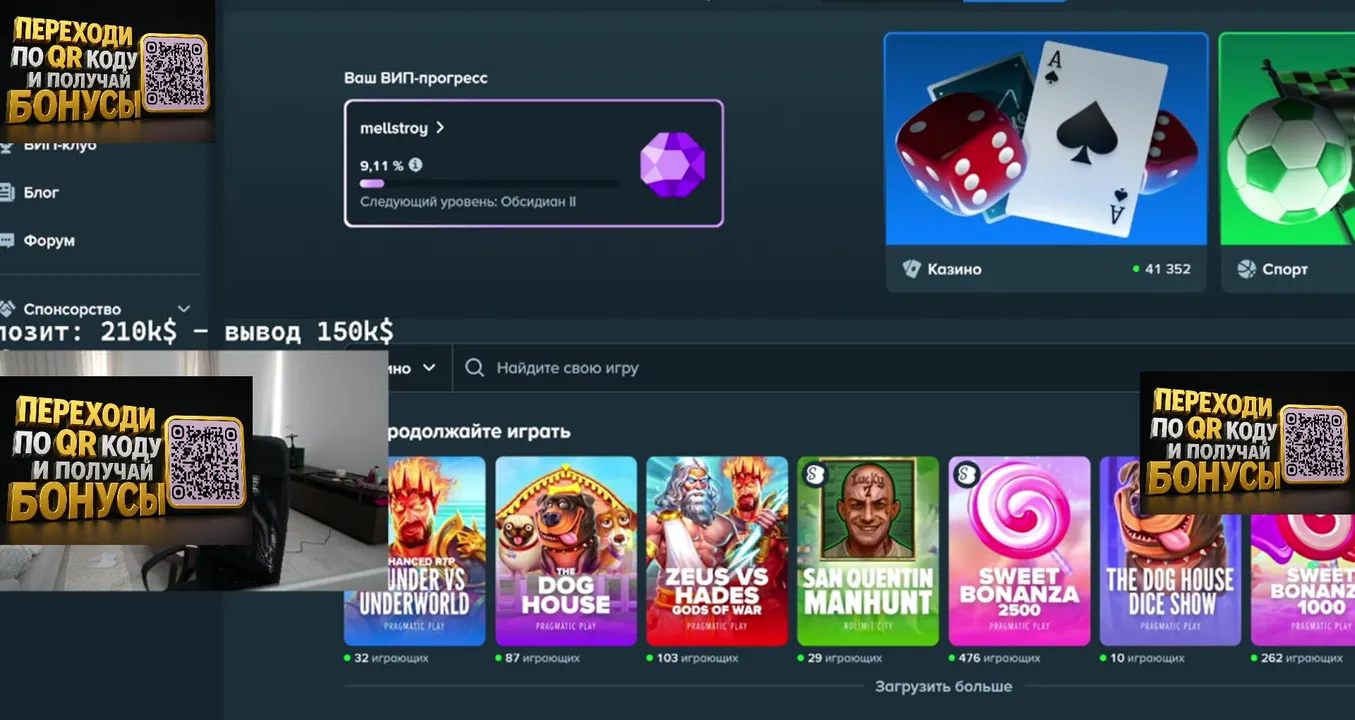
Task: Open the Казино card image
Action: tap(1046, 139)
